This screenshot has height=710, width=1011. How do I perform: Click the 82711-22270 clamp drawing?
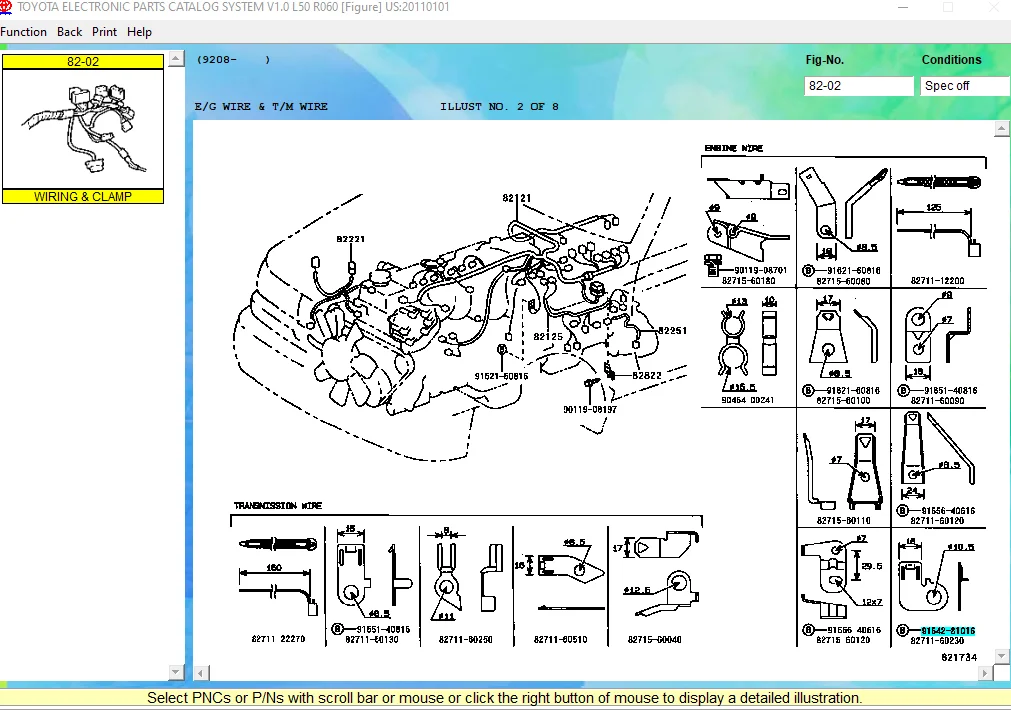(x=278, y=577)
